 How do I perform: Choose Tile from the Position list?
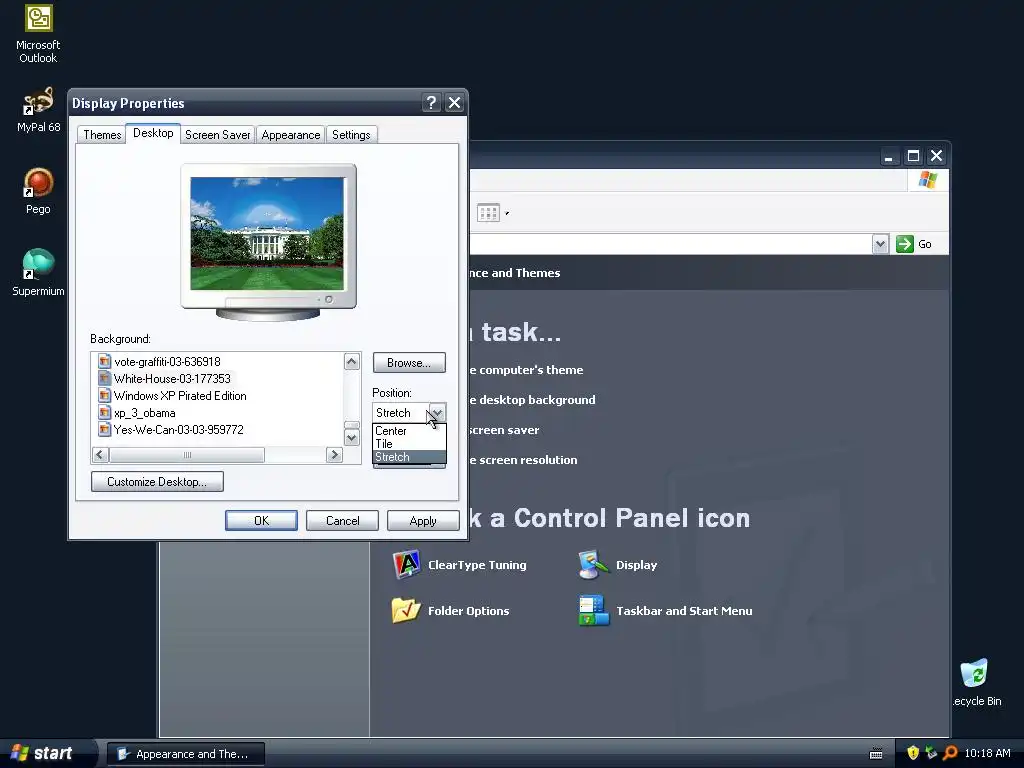(409, 444)
